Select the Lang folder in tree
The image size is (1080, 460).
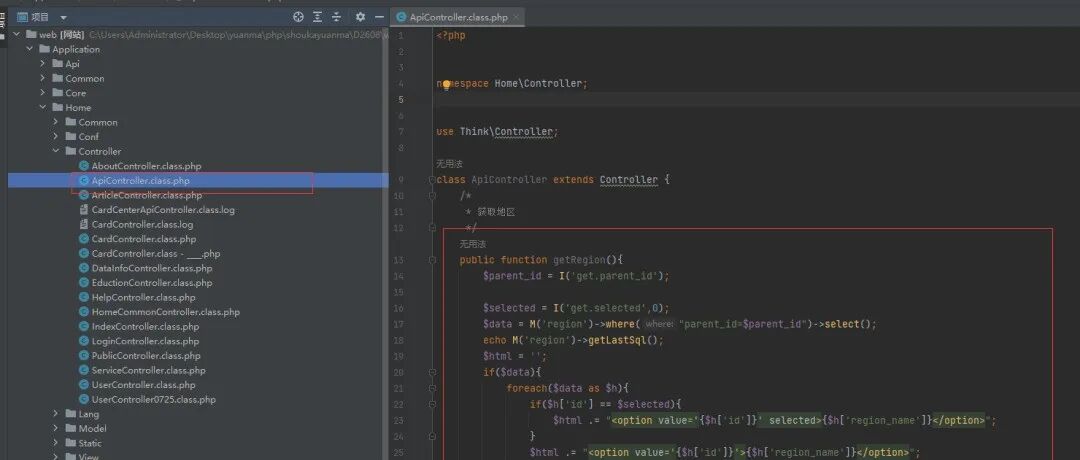click(89, 414)
